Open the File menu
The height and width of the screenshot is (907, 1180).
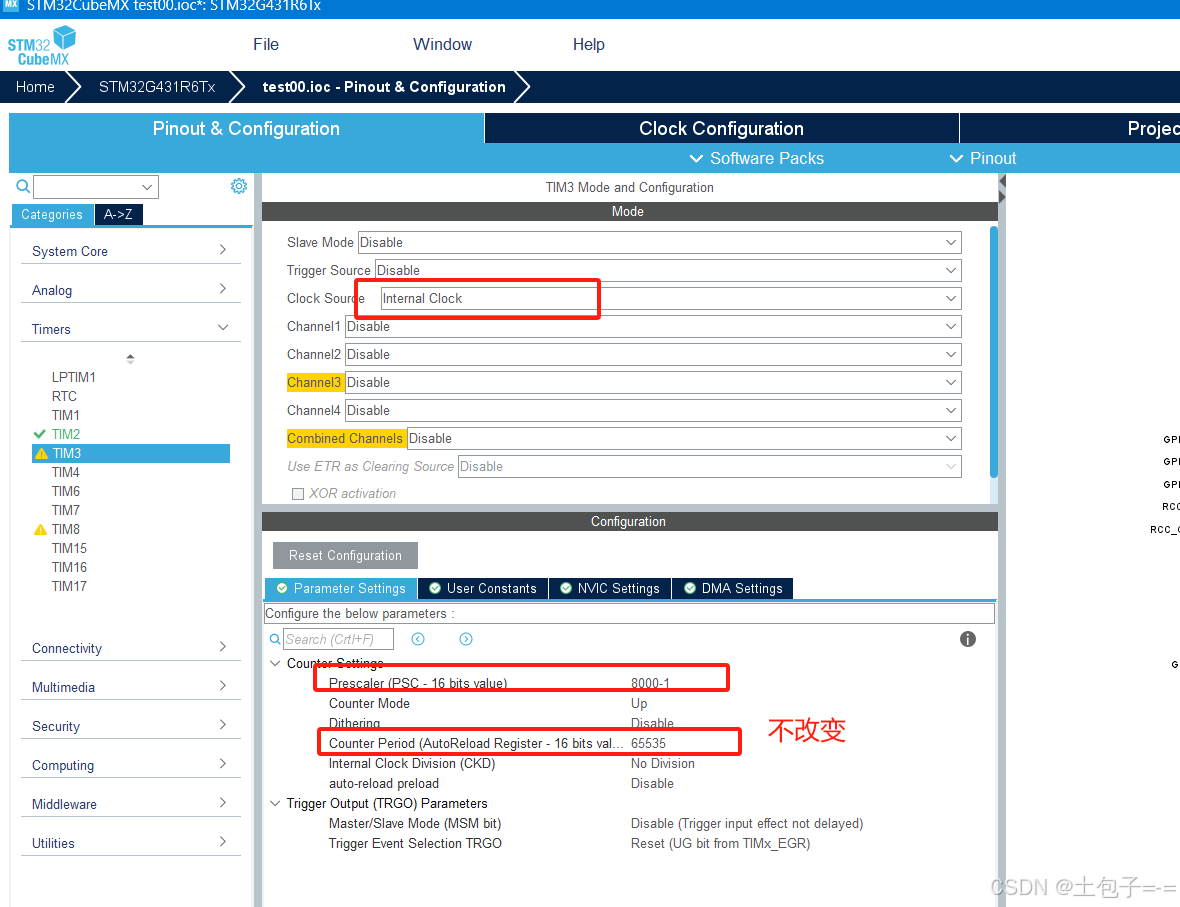266,44
